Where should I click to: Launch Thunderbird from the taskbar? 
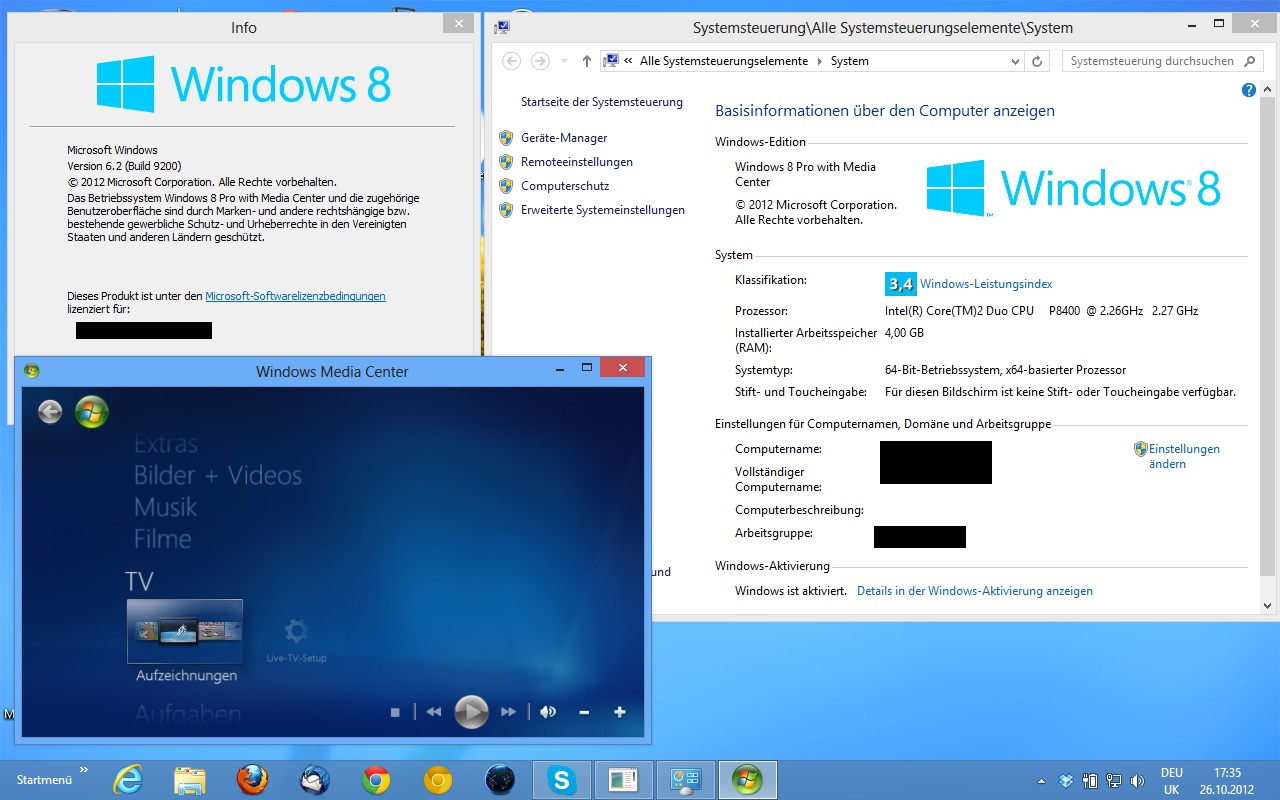coord(314,780)
